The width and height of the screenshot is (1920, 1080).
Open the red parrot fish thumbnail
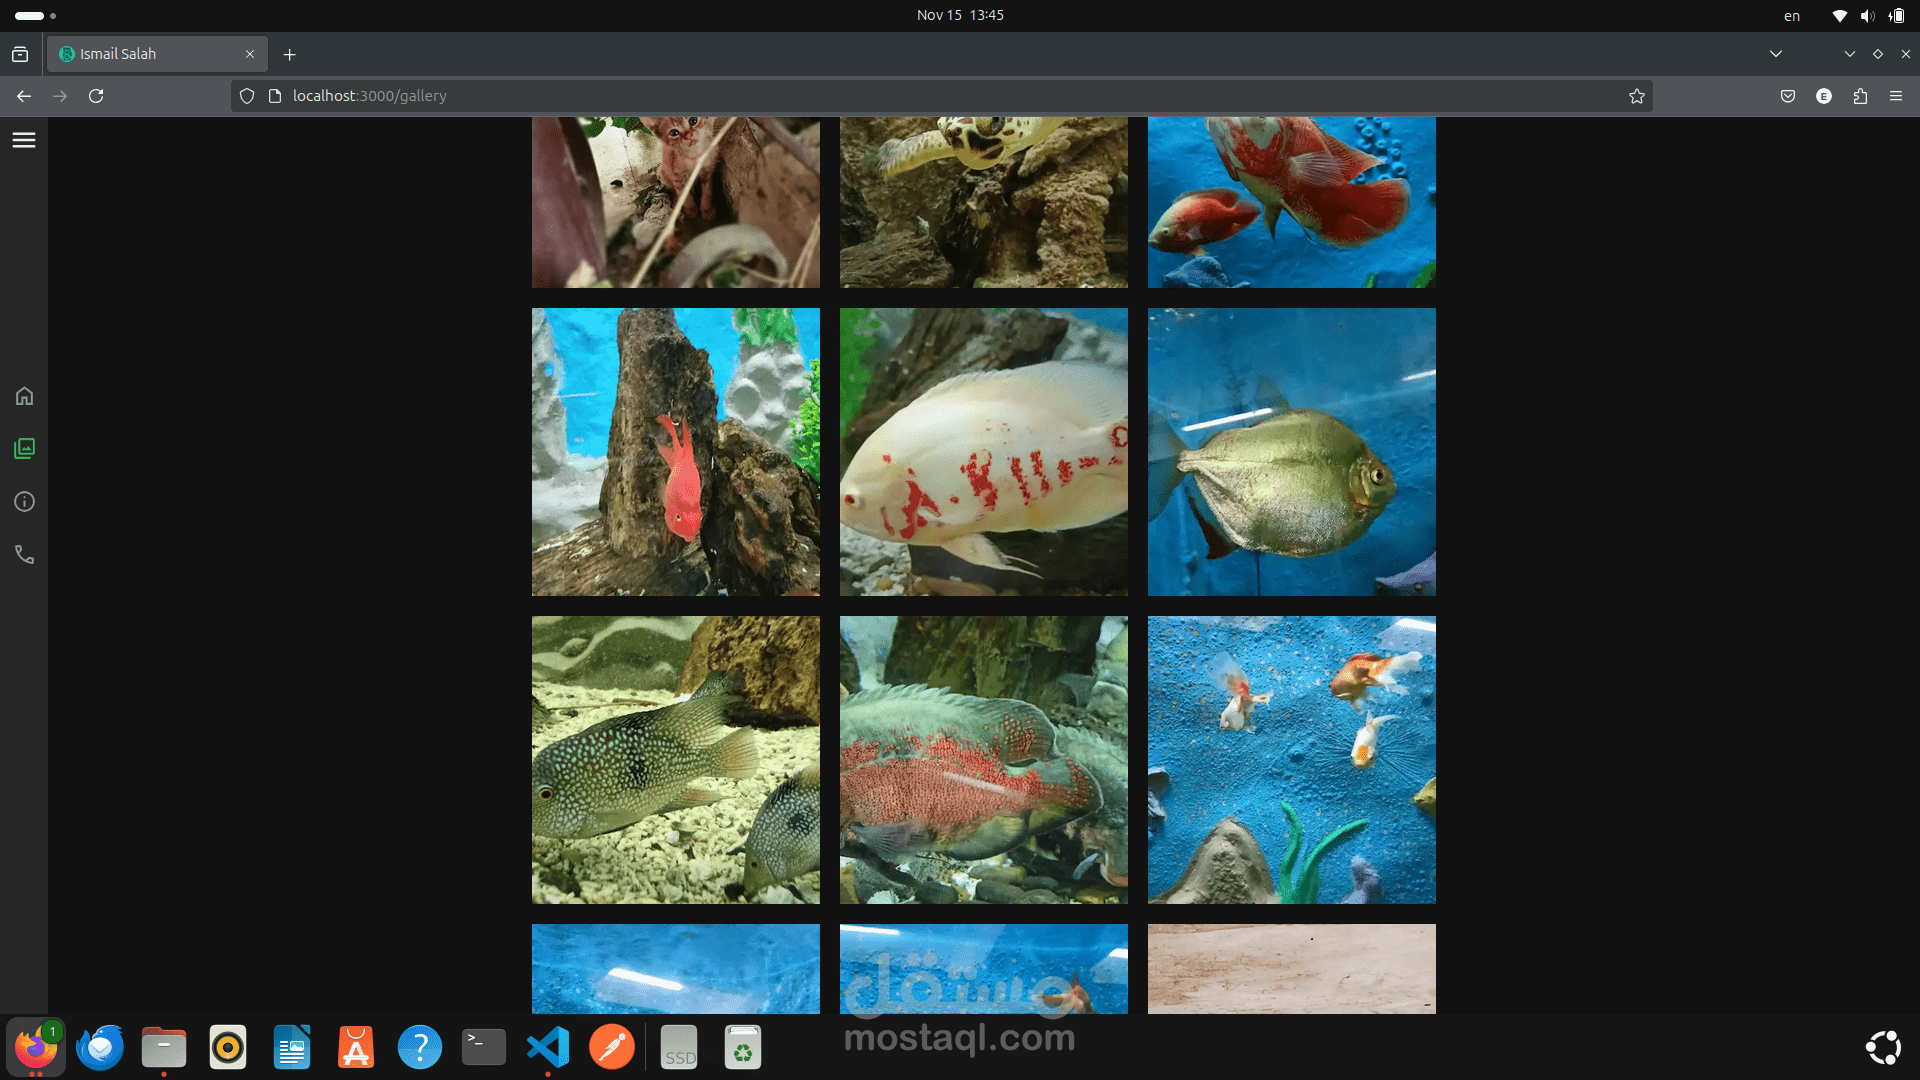(675, 452)
